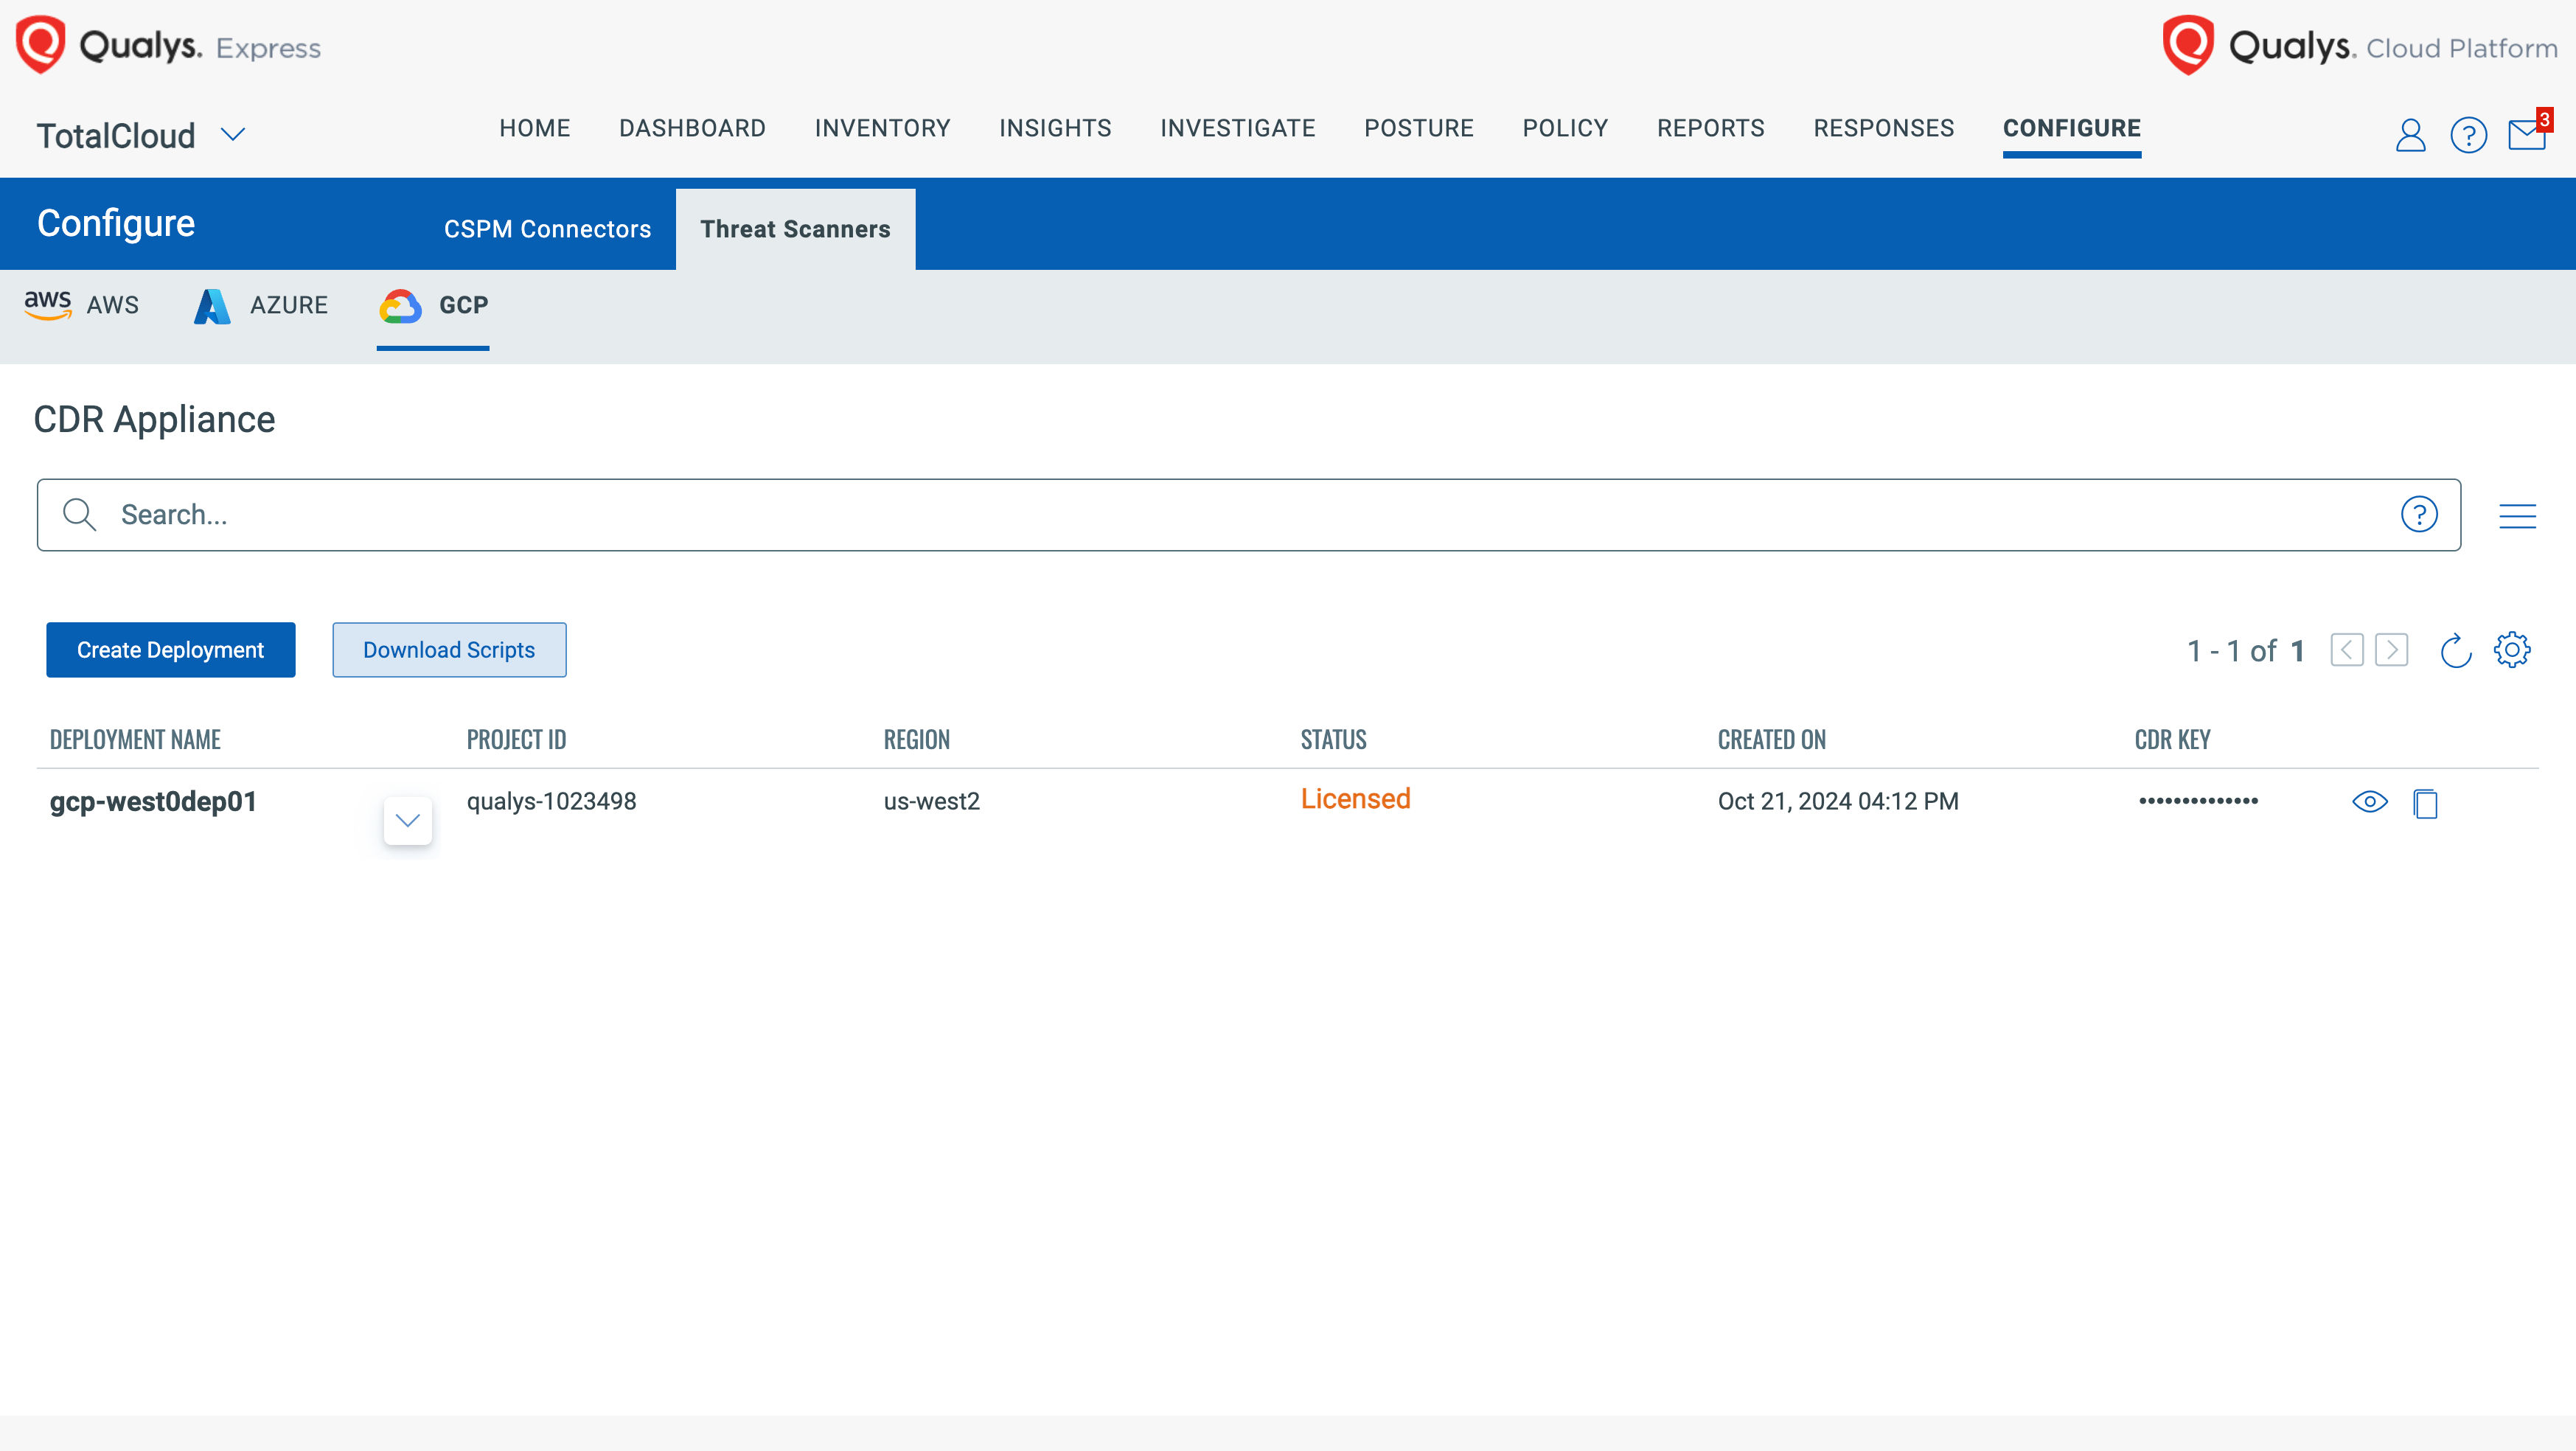
Task: Open search help question mark icon
Action: pyautogui.click(x=2419, y=514)
